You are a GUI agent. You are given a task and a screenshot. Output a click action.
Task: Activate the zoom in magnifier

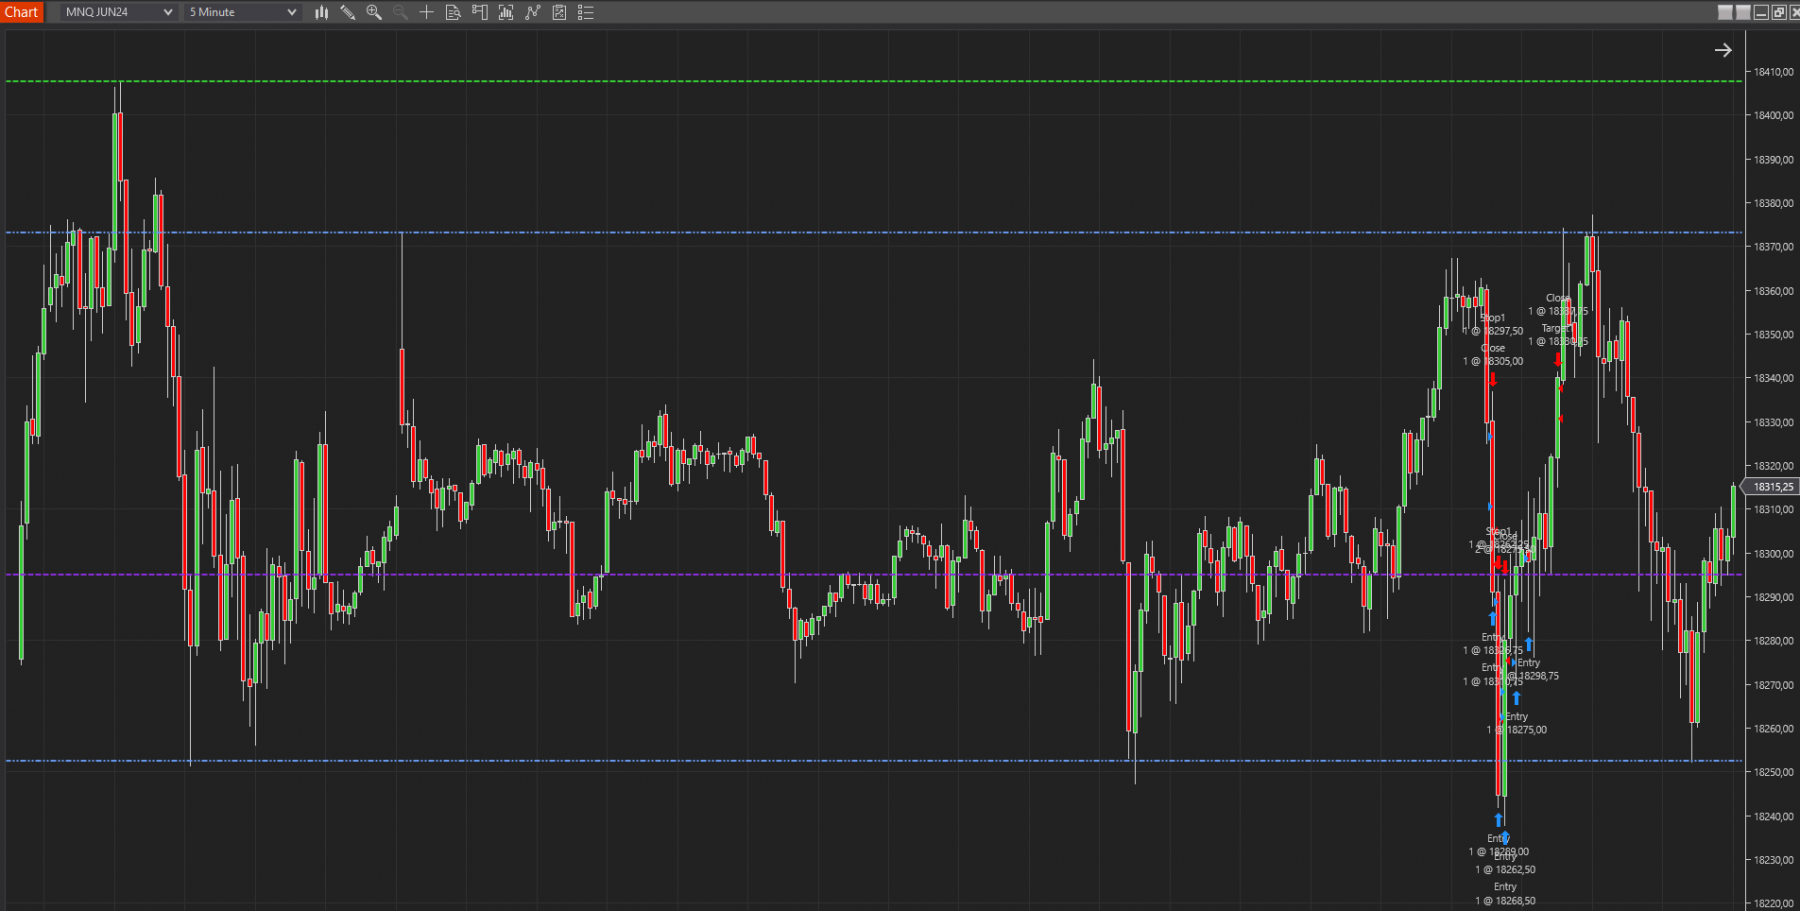pos(374,12)
